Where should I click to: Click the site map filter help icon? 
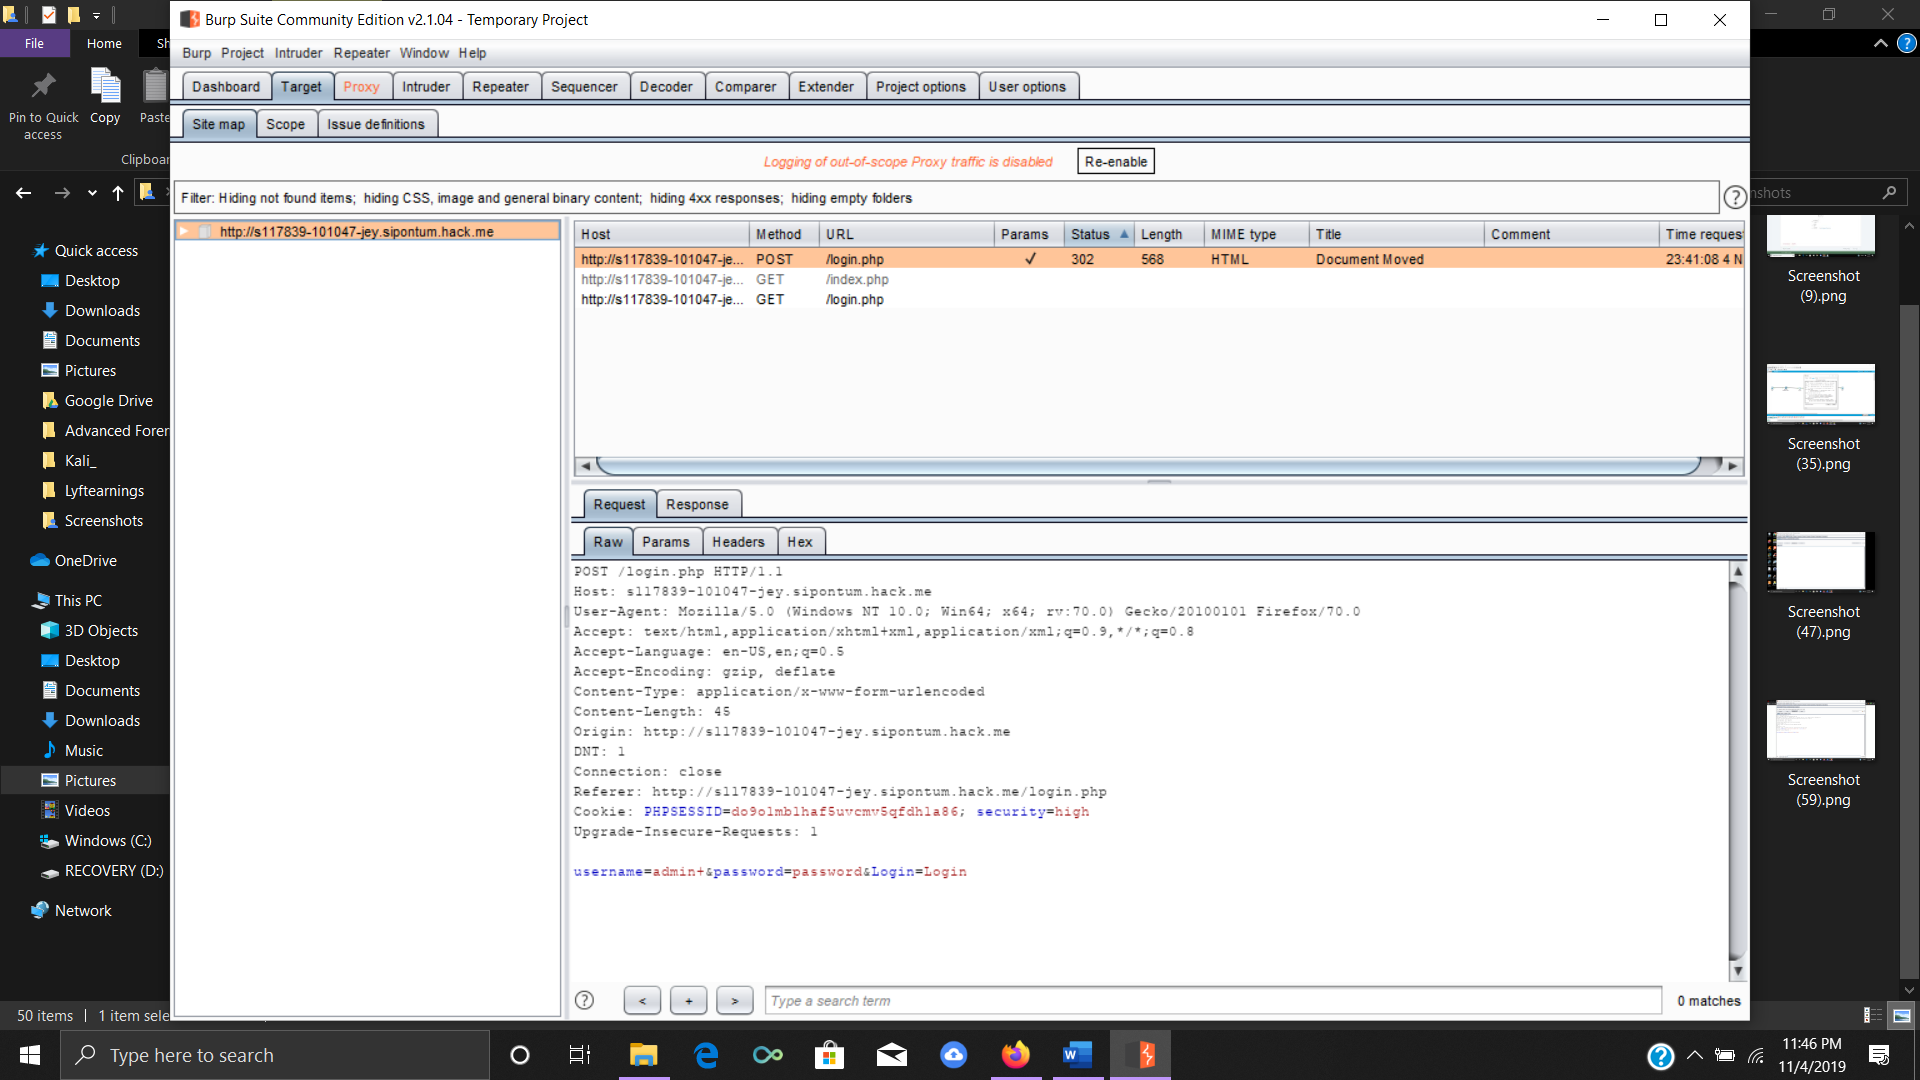click(x=1734, y=197)
